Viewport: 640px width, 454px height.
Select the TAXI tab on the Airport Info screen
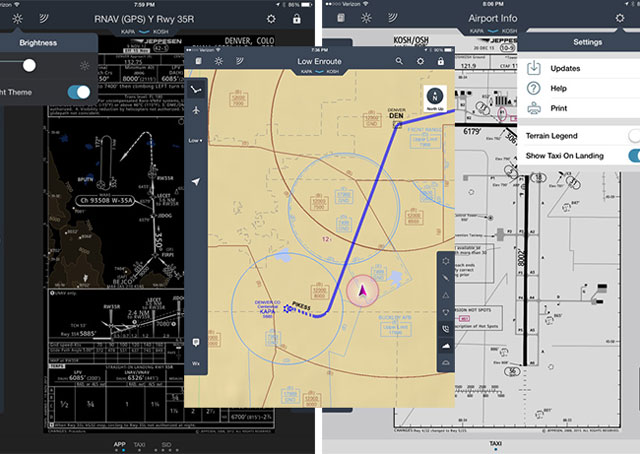[x=495, y=443]
